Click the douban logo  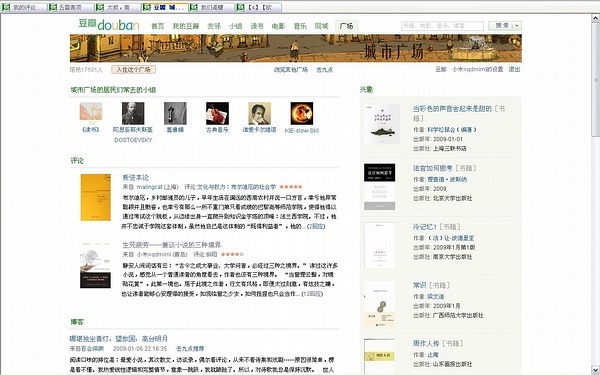click(109, 25)
